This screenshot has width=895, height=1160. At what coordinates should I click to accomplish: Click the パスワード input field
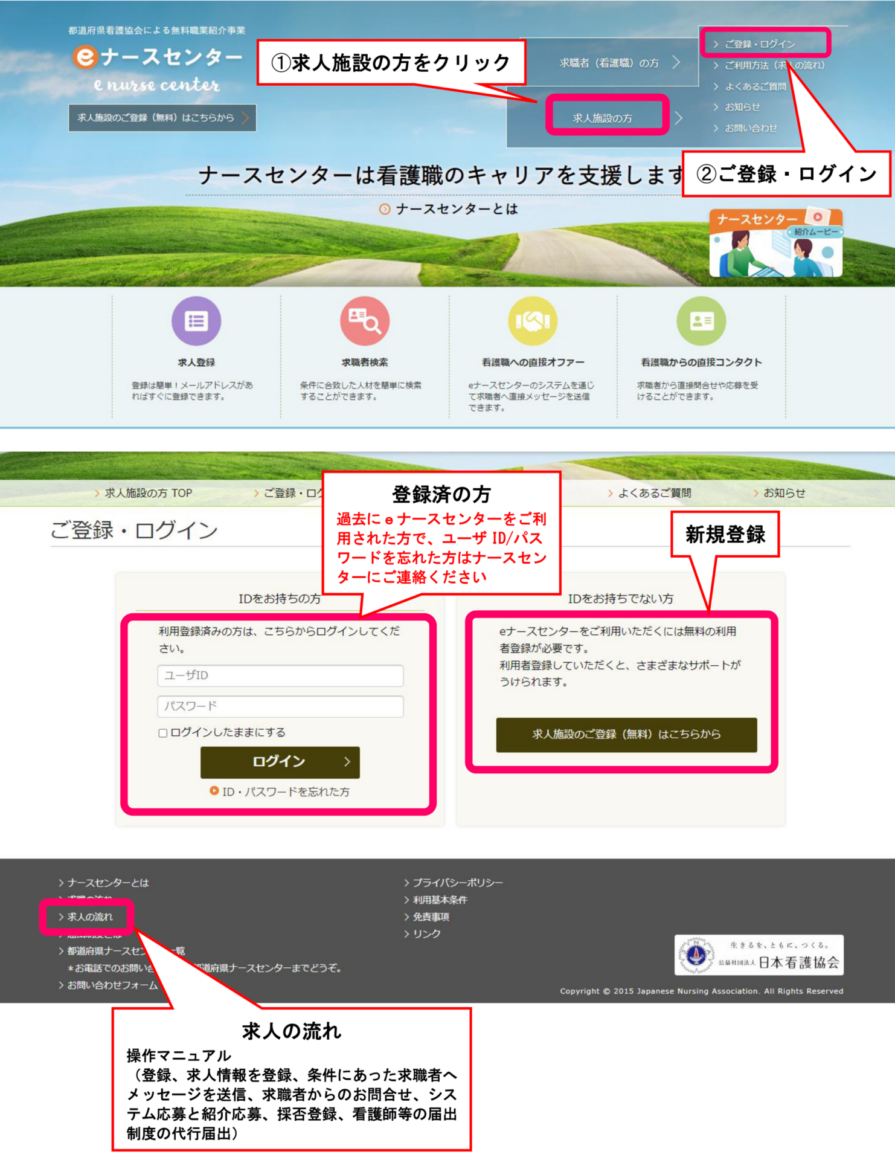(280, 707)
